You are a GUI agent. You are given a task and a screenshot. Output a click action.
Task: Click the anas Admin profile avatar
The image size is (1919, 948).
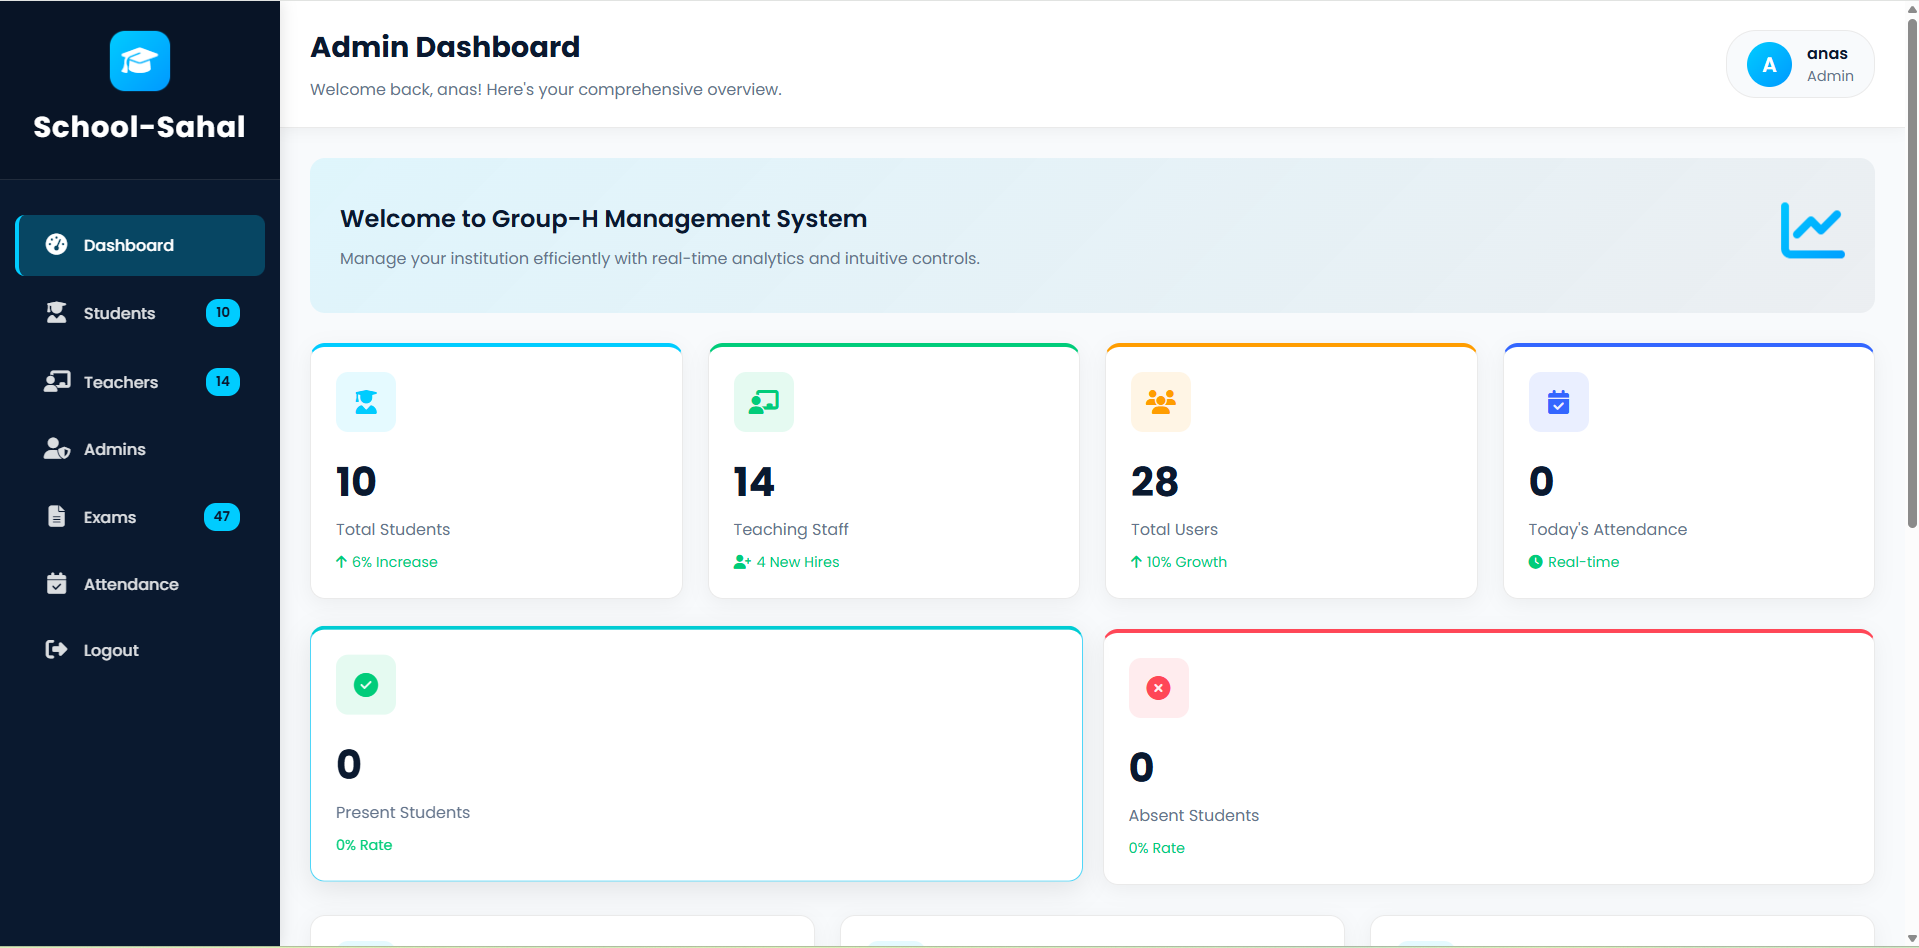pyautogui.click(x=1768, y=63)
